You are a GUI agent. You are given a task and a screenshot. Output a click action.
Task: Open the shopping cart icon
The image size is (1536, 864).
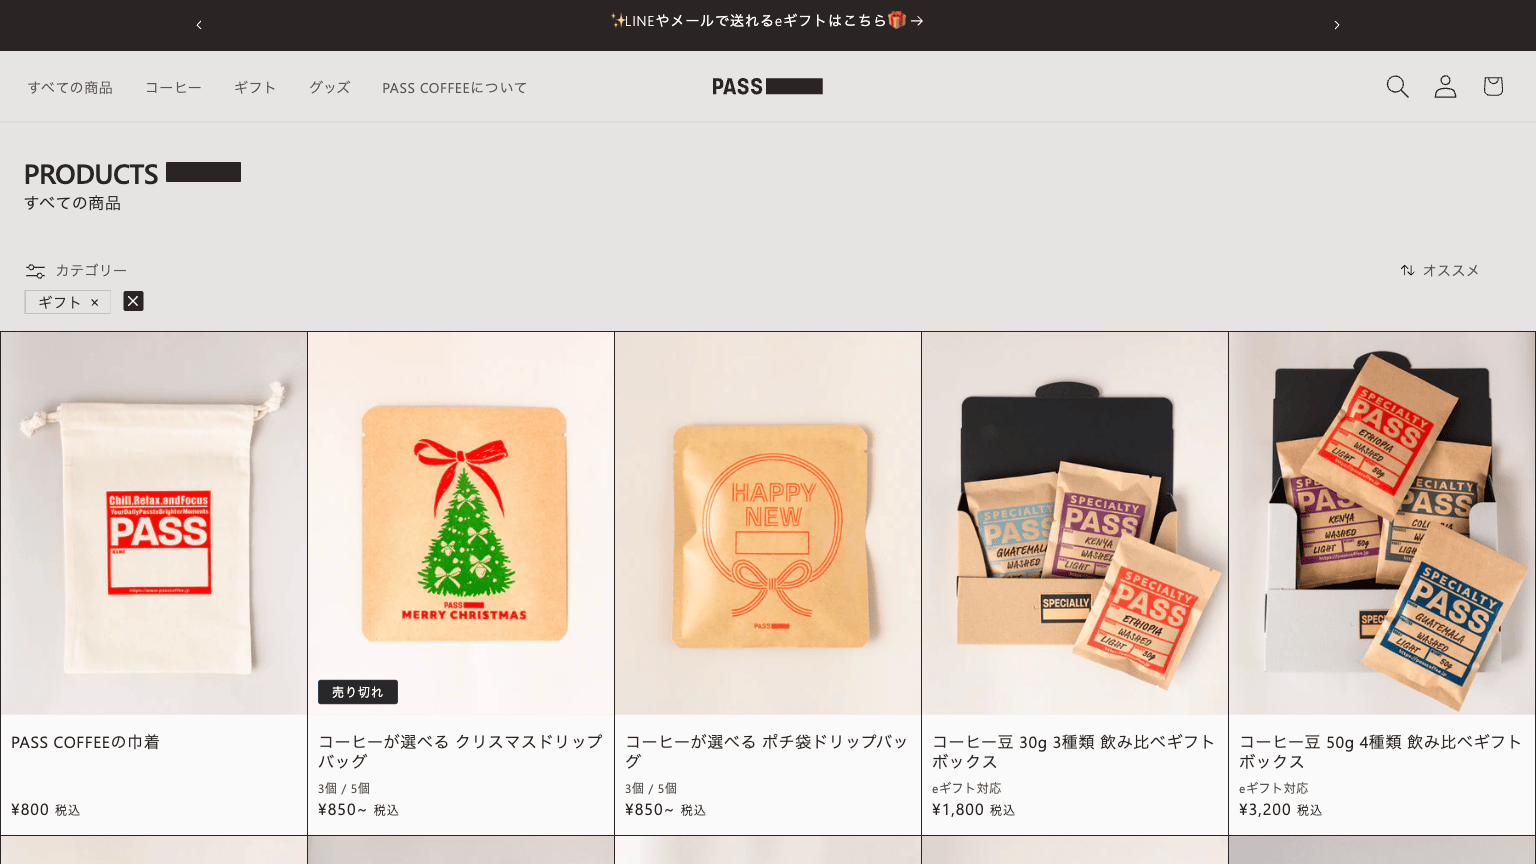[x=1493, y=87]
